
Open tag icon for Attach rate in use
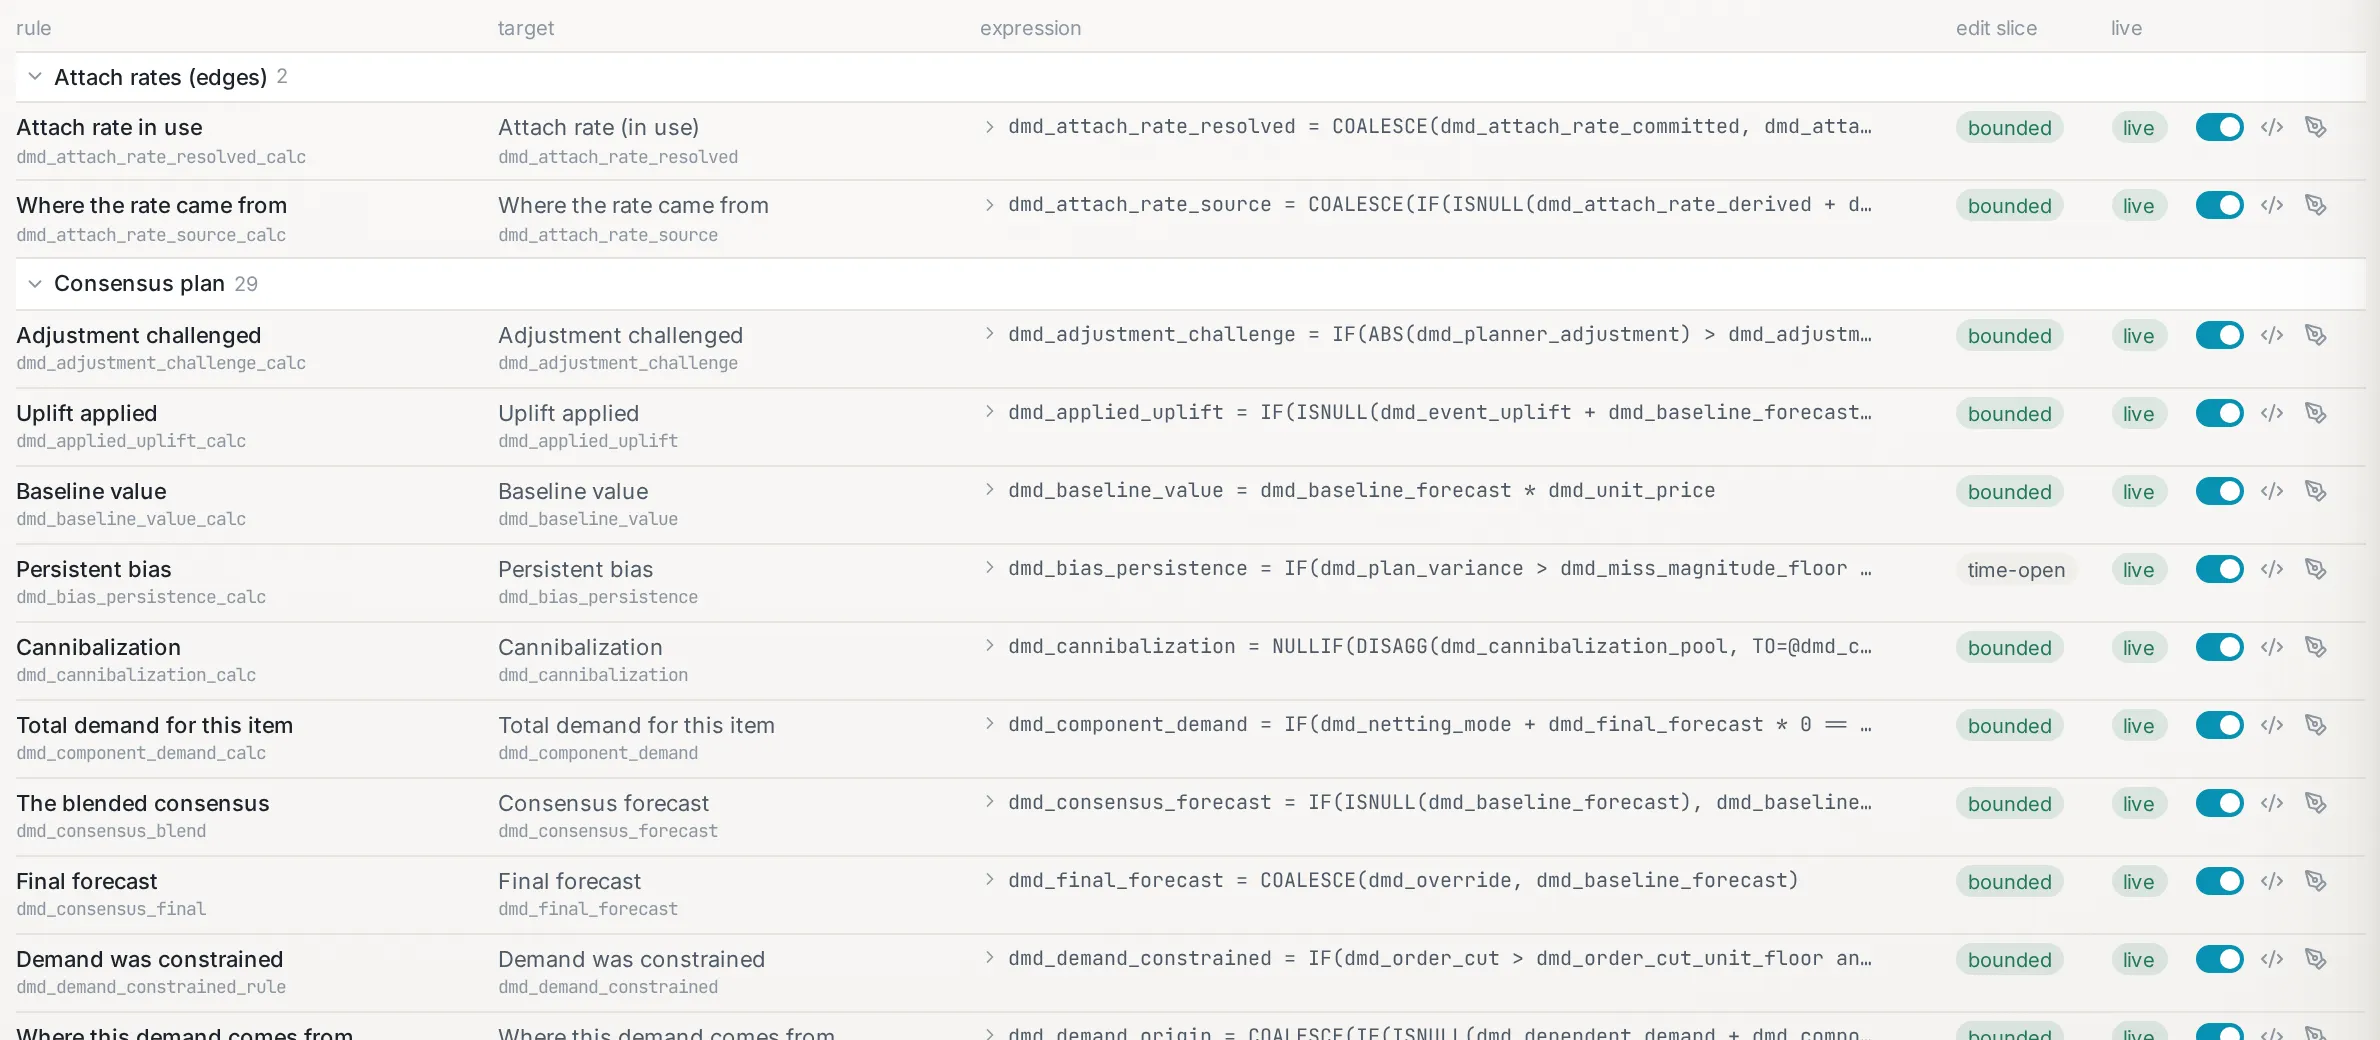tap(2316, 127)
